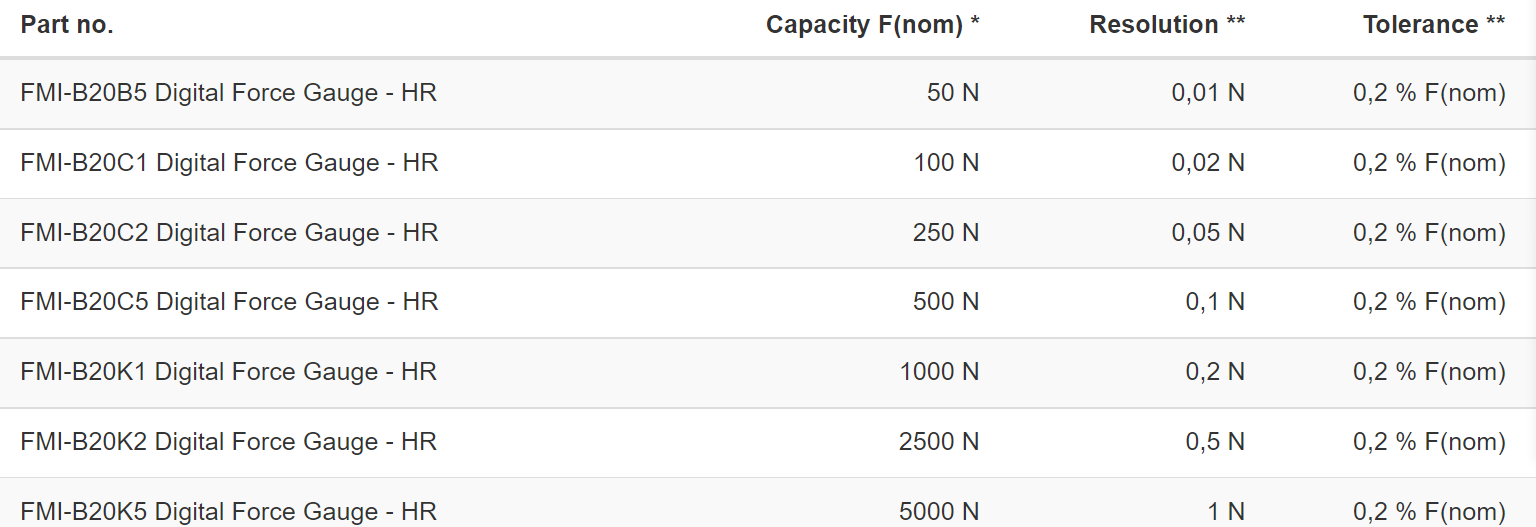Image resolution: width=1536 pixels, height=527 pixels.
Task: Select FMI-B20B5 Digital Force Gauge row
Action: (x=768, y=94)
